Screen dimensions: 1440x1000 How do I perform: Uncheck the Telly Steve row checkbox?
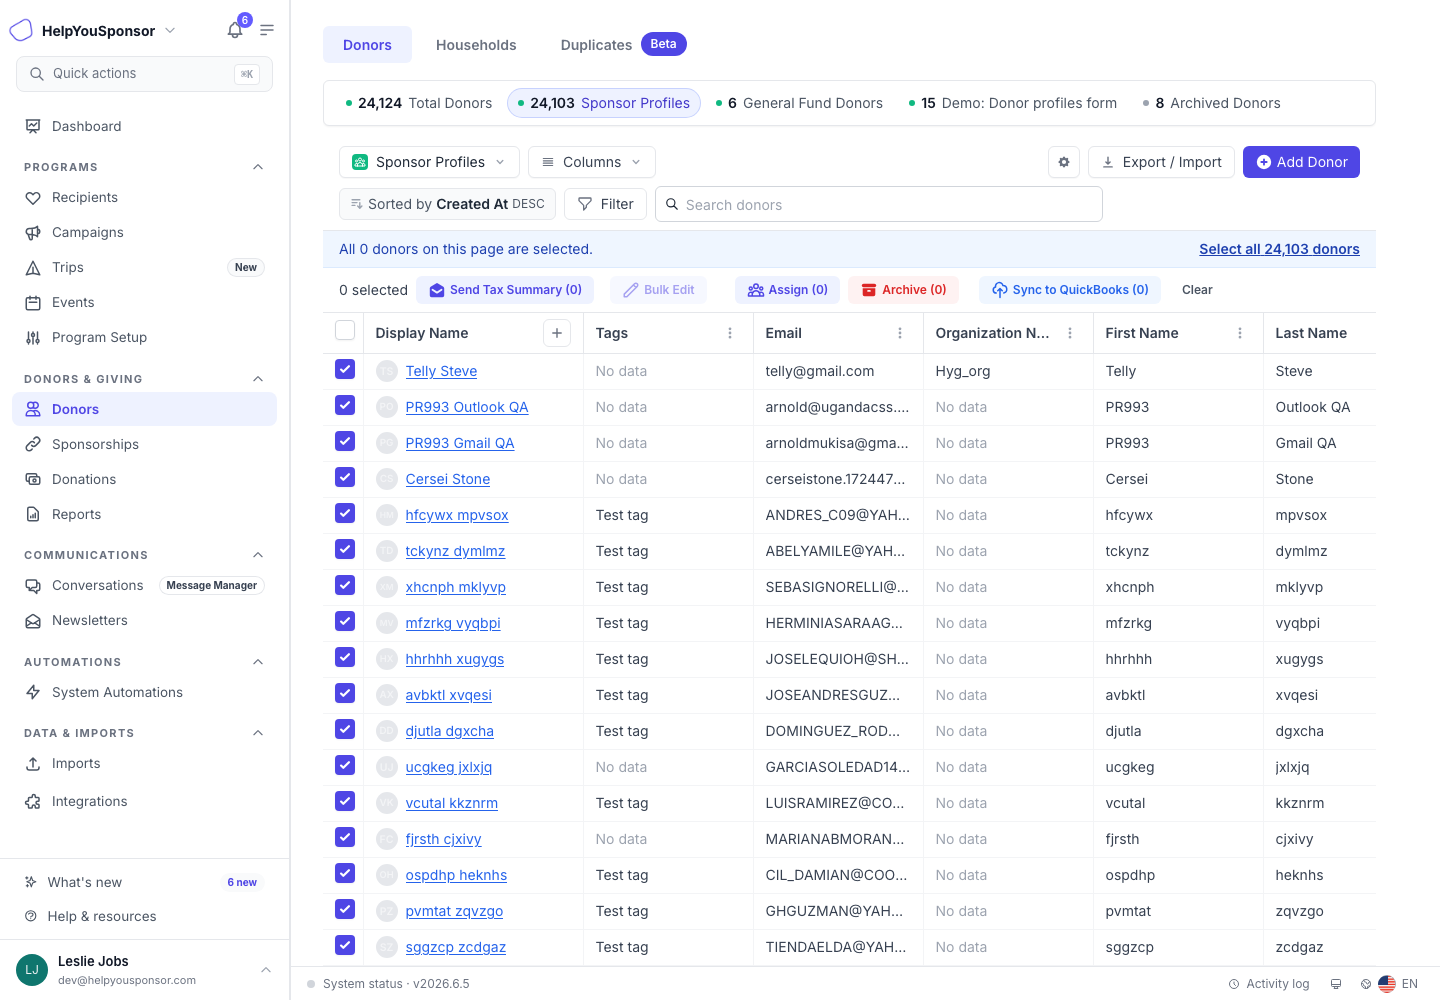(x=345, y=370)
